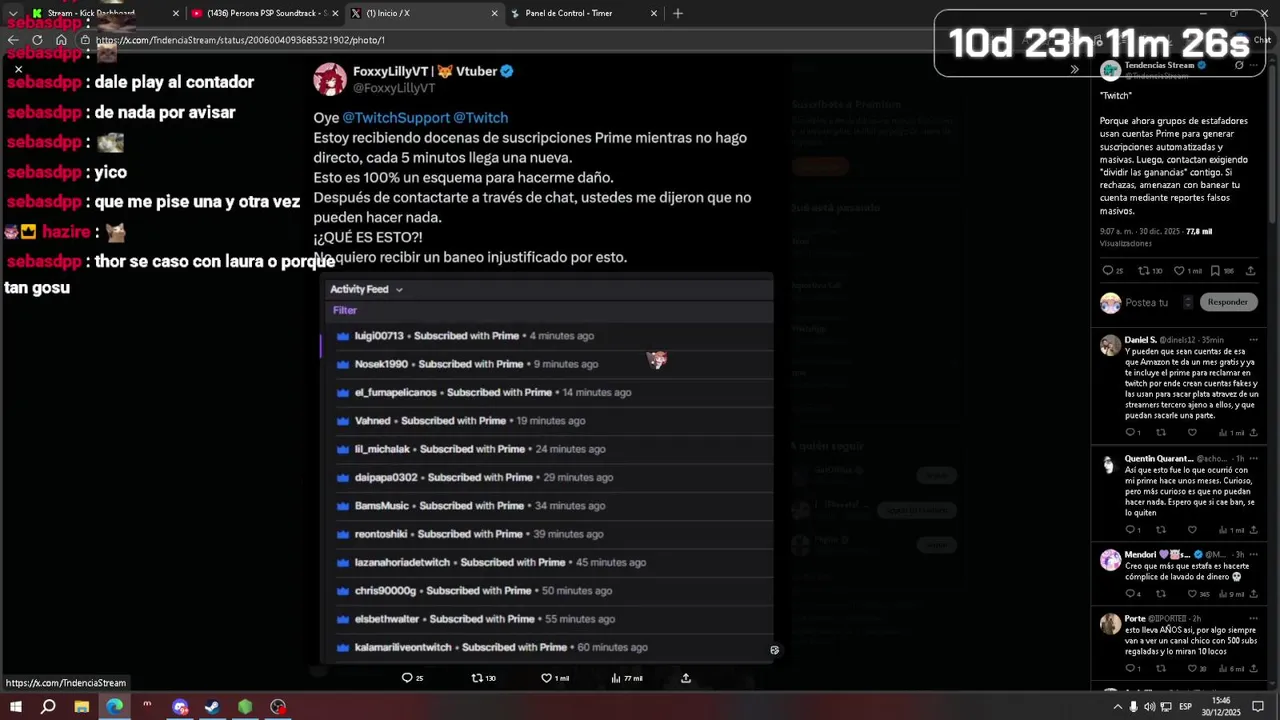The image size is (1280, 720).
Task: Click the Postea tu respuesta field
Action: tap(1156, 302)
